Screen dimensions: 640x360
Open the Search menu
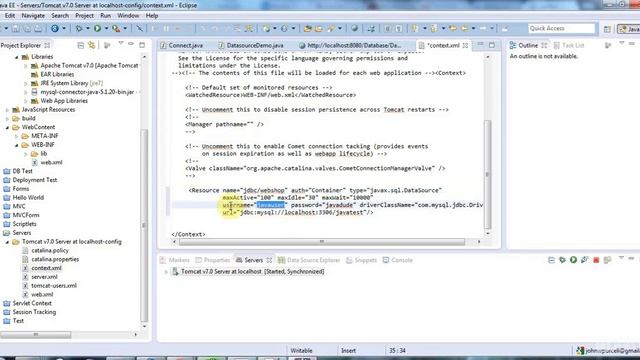[60, 16]
